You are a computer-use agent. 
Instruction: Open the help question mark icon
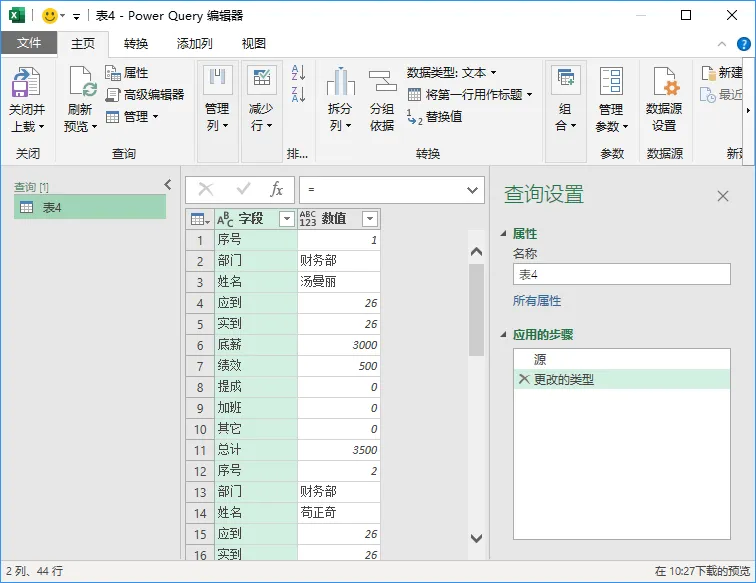(x=744, y=44)
